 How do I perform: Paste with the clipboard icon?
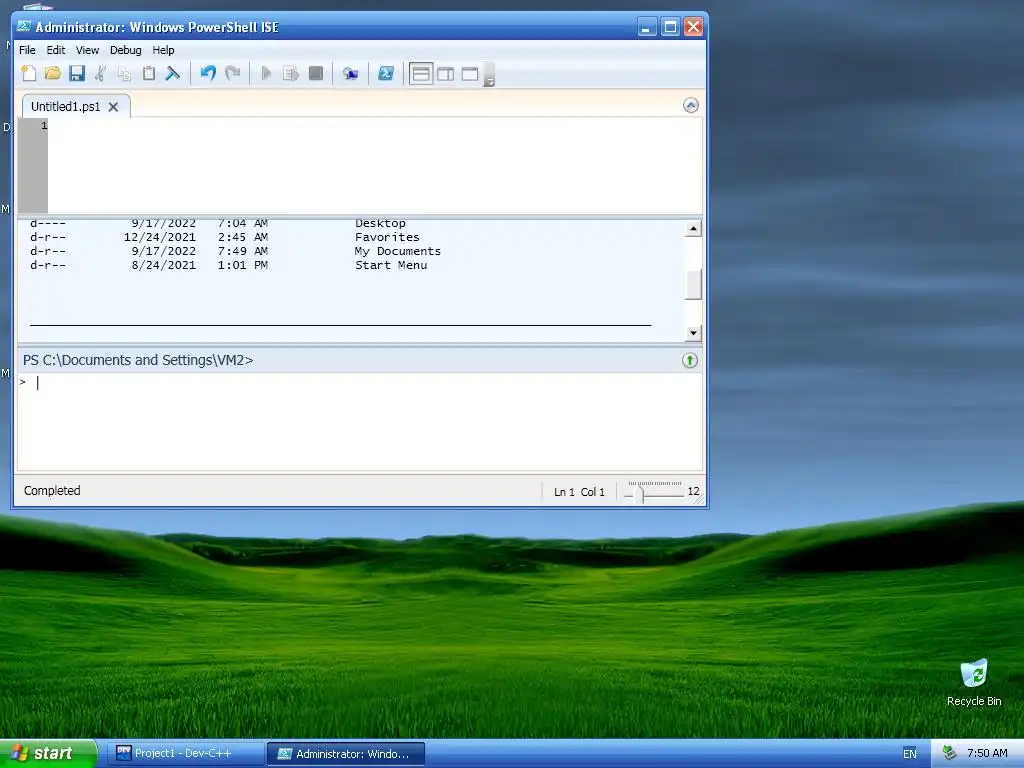point(149,74)
